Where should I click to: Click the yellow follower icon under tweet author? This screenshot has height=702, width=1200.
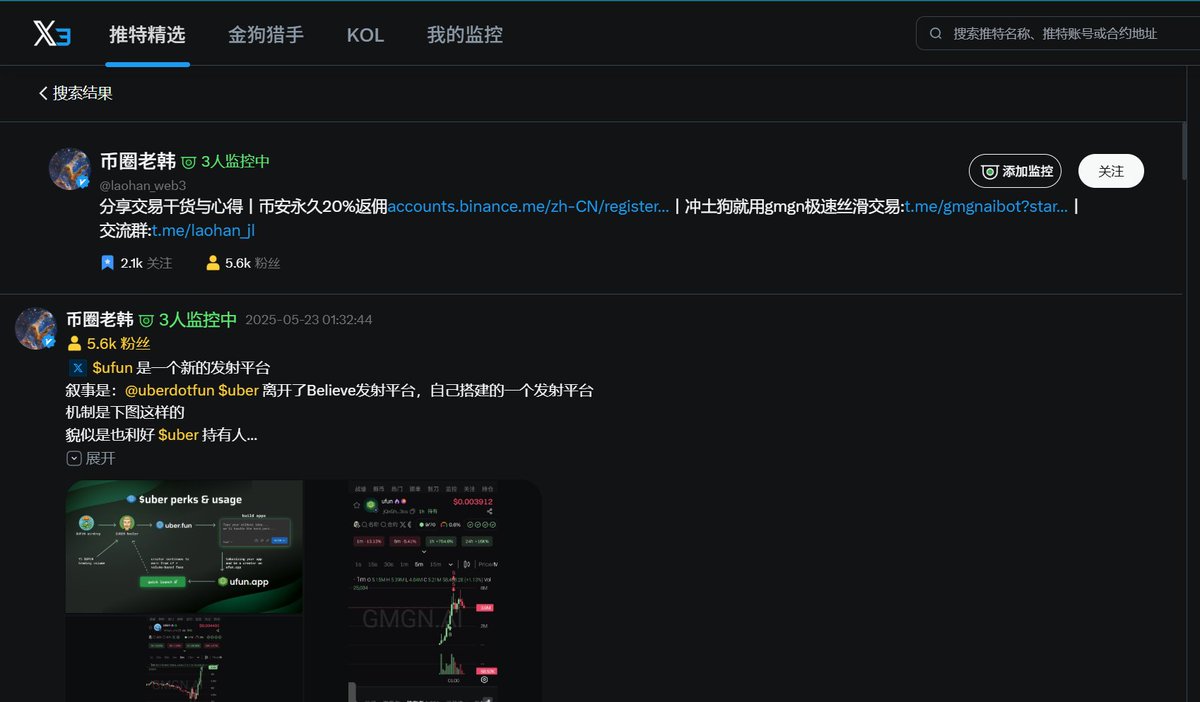click(x=74, y=343)
